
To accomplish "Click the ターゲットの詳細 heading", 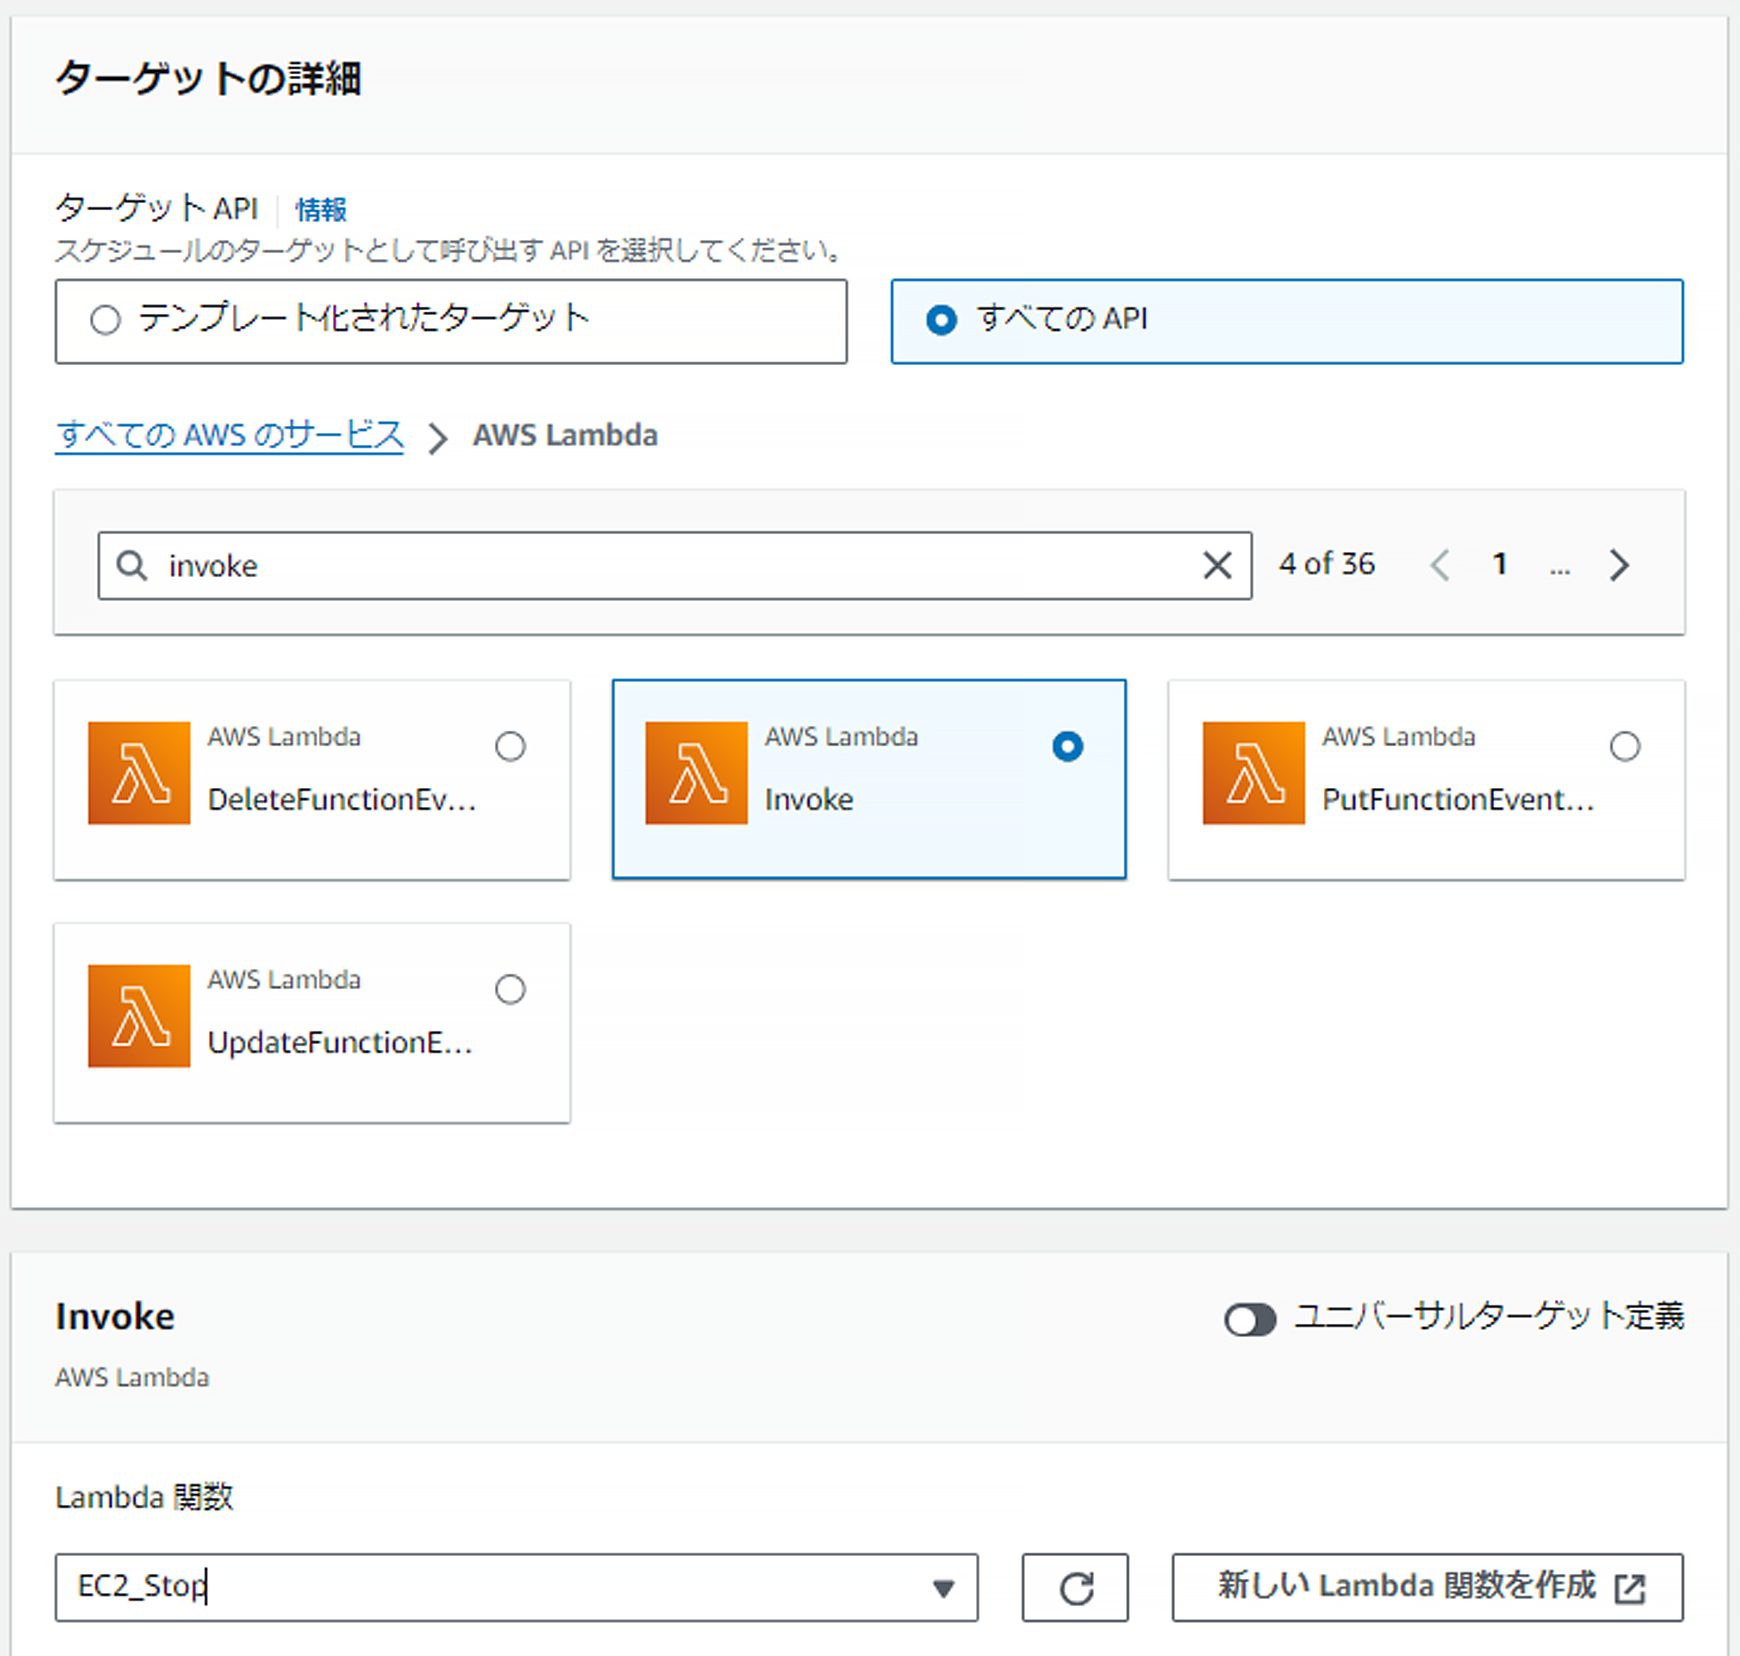I will point(208,78).
